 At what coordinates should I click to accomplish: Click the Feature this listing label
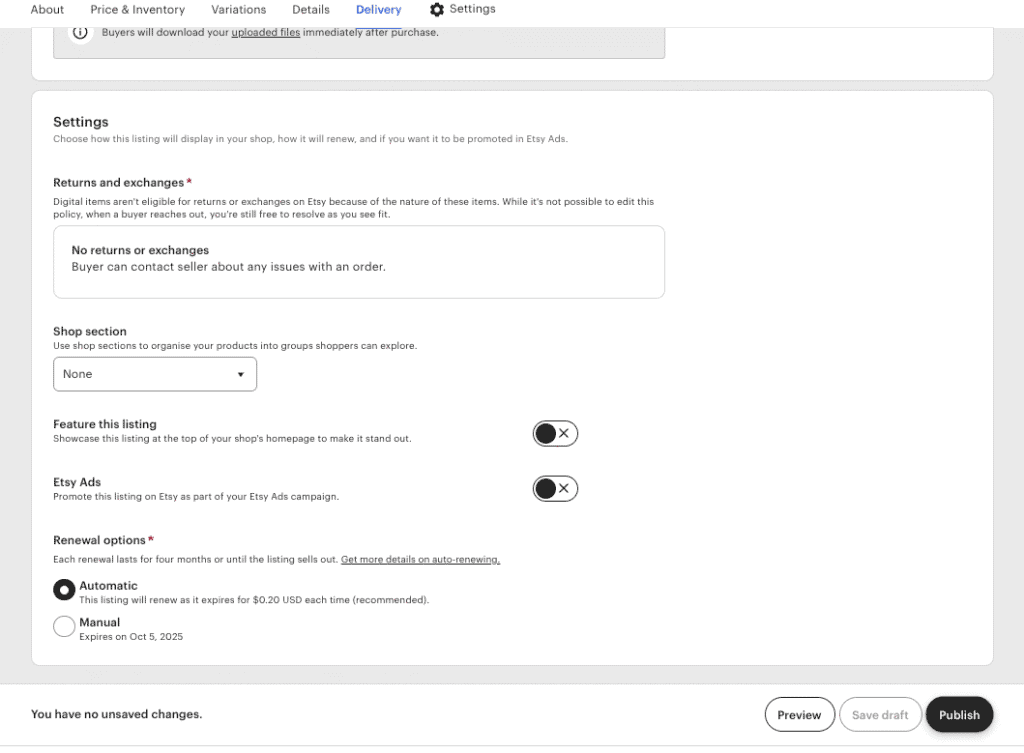[105, 424]
